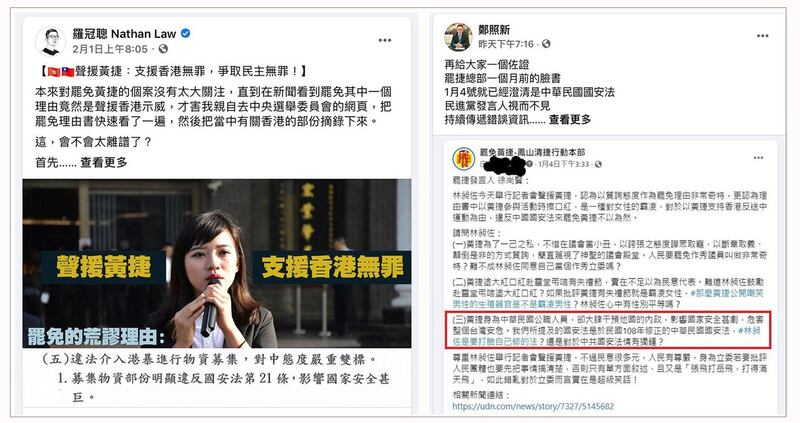Open the three-dot options on 鄭照新's post
The image size is (800, 423).
(x=762, y=35)
